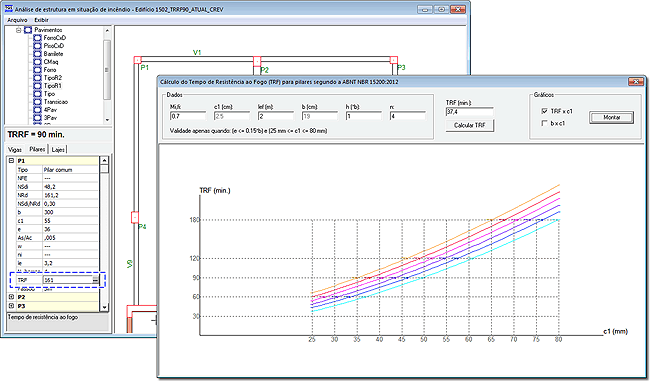Click the Transicao floor icon
The image size is (650, 382).
point(37,102)
